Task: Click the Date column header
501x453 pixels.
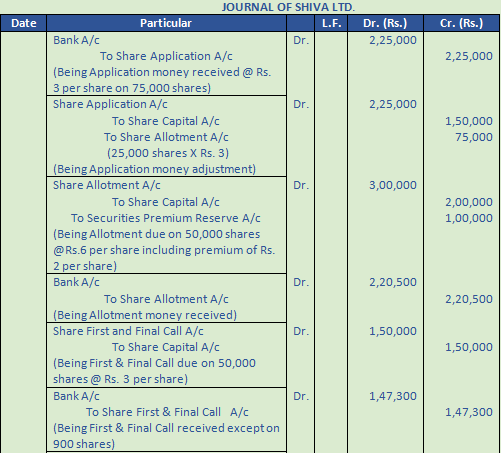Action: pos(23,23)
